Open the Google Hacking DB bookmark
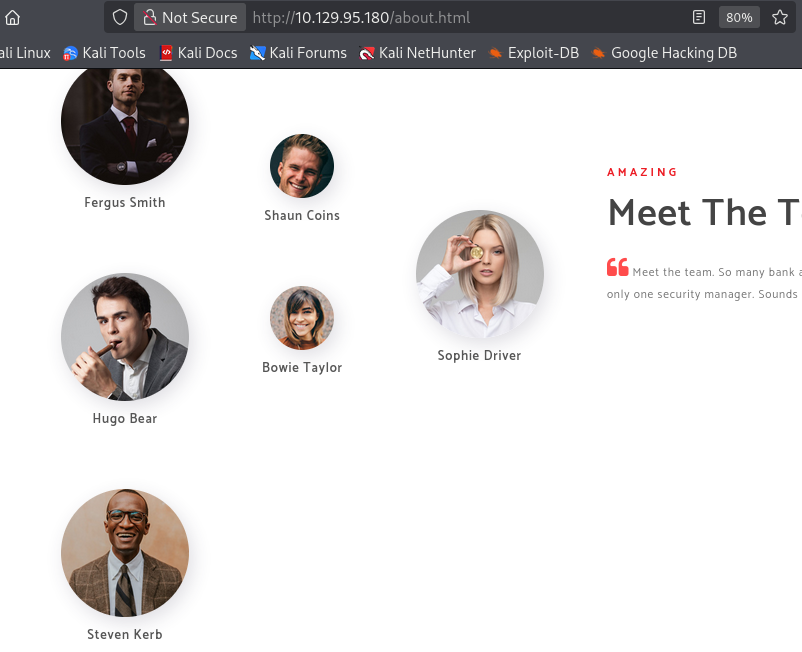 (664, 53)
